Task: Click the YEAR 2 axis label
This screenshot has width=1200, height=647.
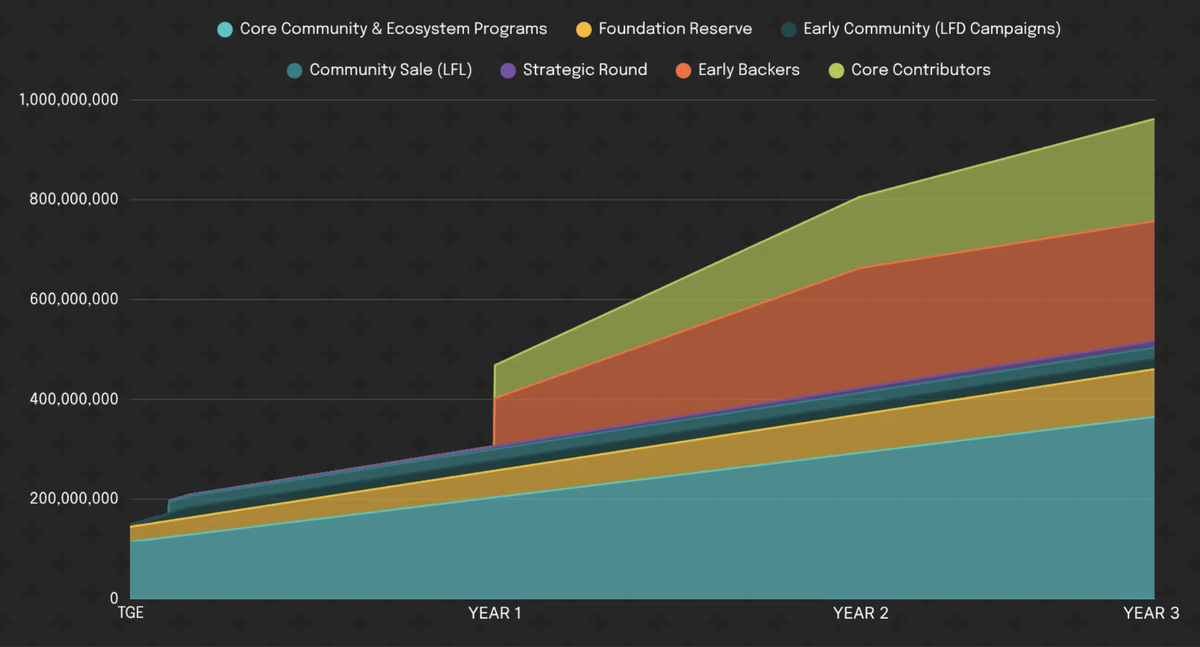Action: (x=861, y=613)
